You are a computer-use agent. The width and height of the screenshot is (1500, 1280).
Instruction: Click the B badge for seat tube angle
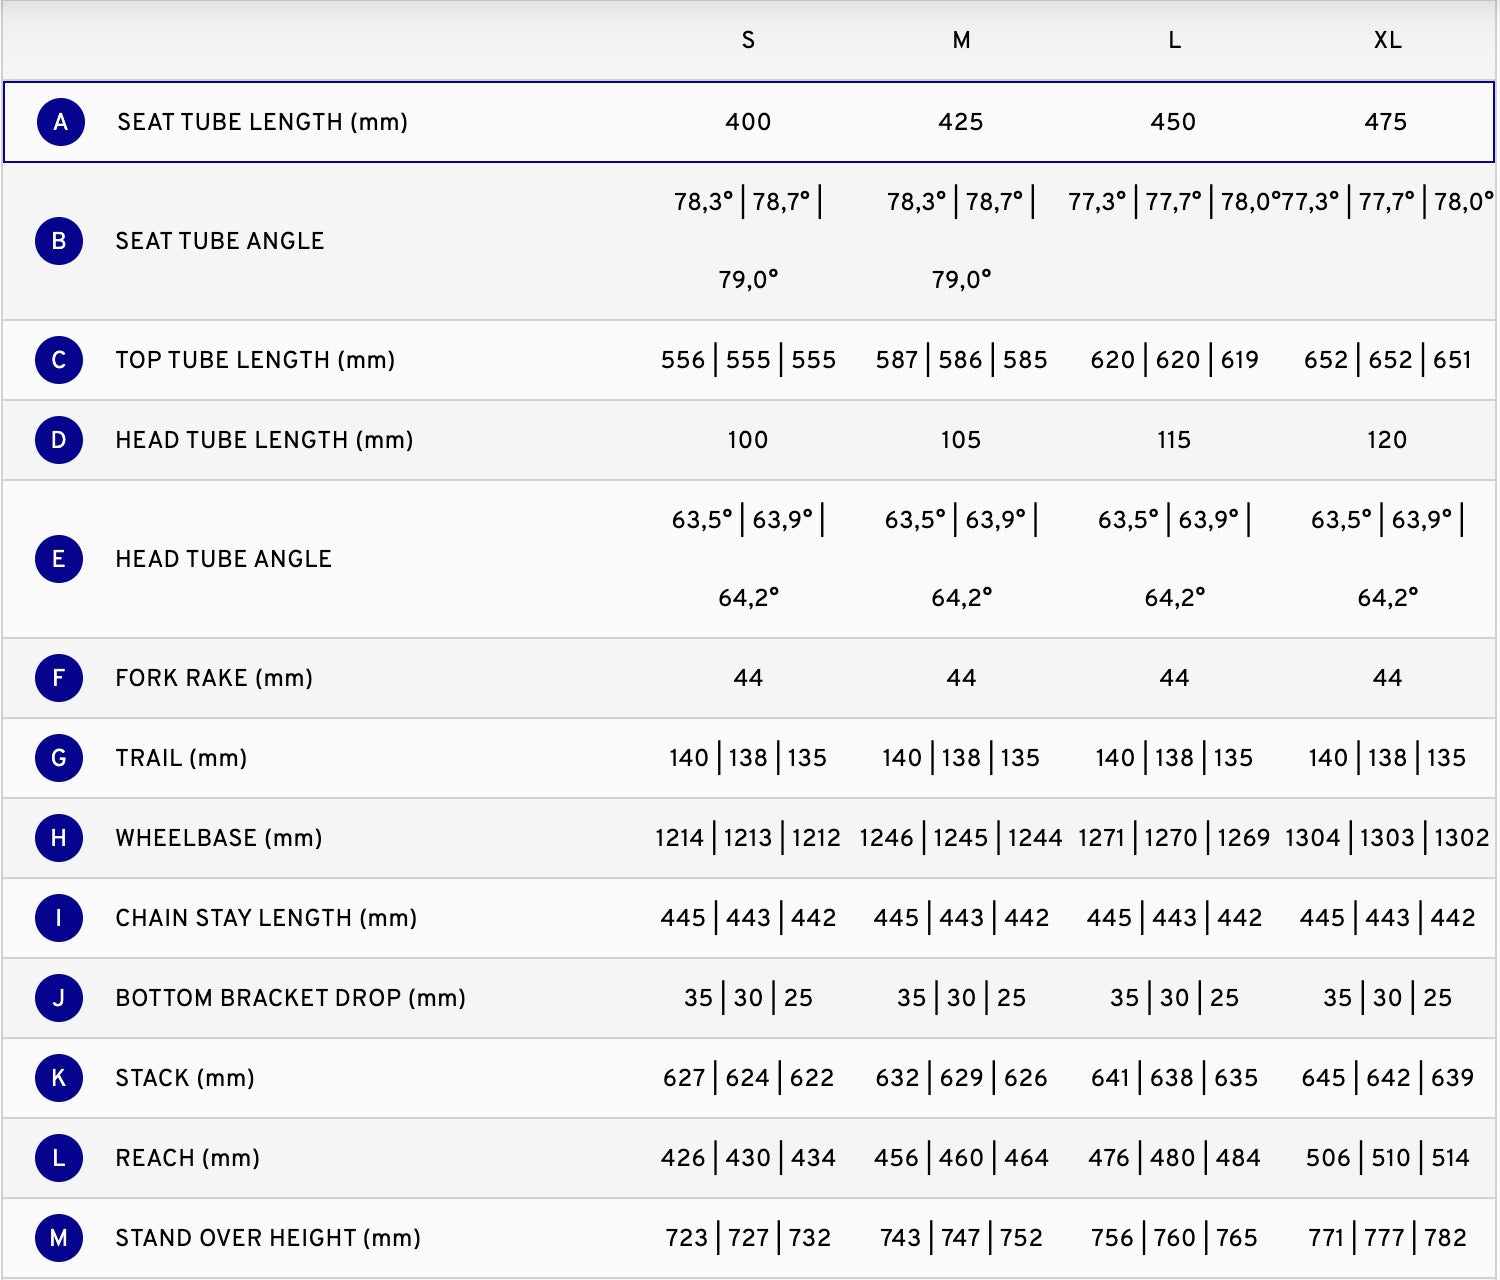pos(59,241)
